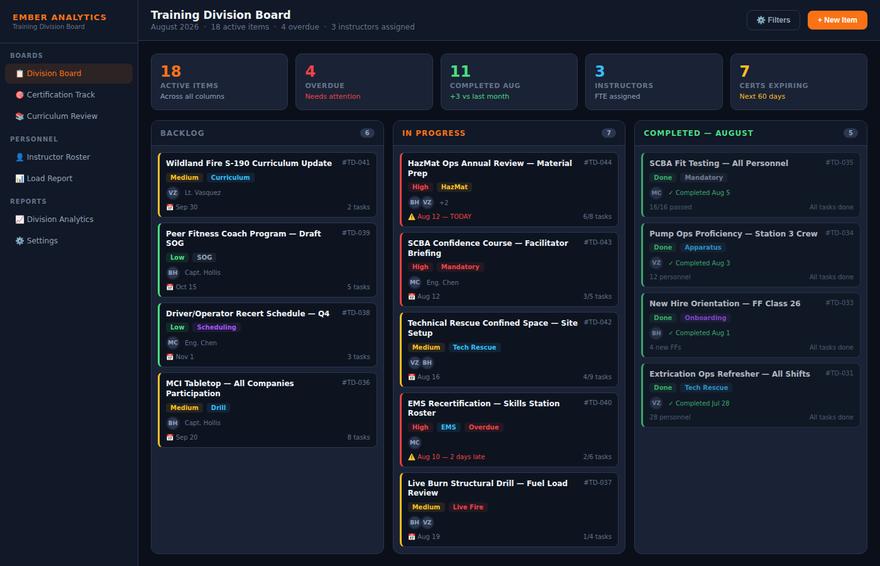Click the Curriculum tag on Wildland Fire card
This screenshot has height=566, width=880.
(x=230, y=177)
